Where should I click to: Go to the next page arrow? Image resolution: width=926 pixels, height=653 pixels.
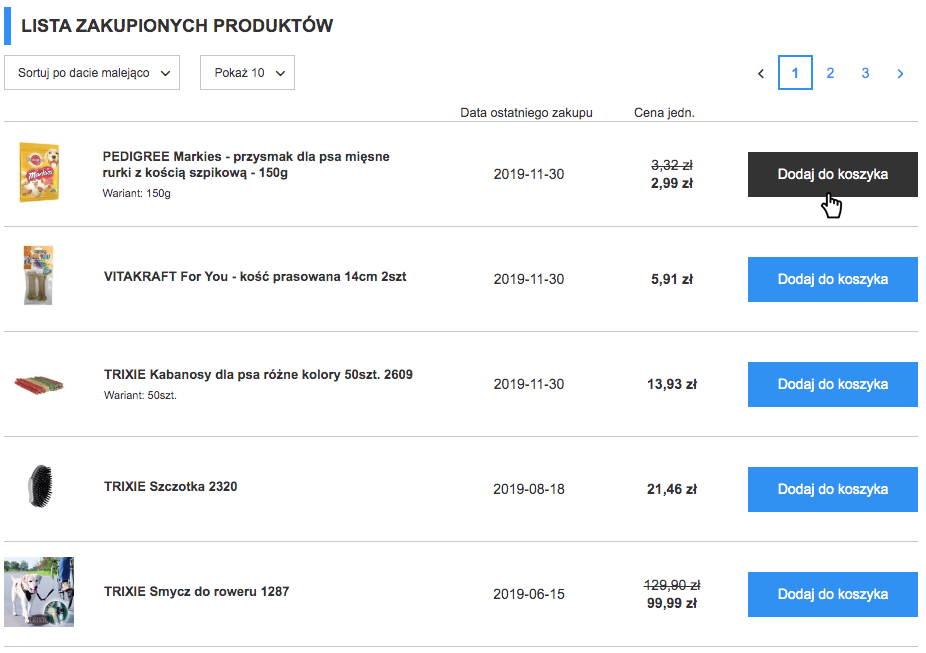point(900,73)
